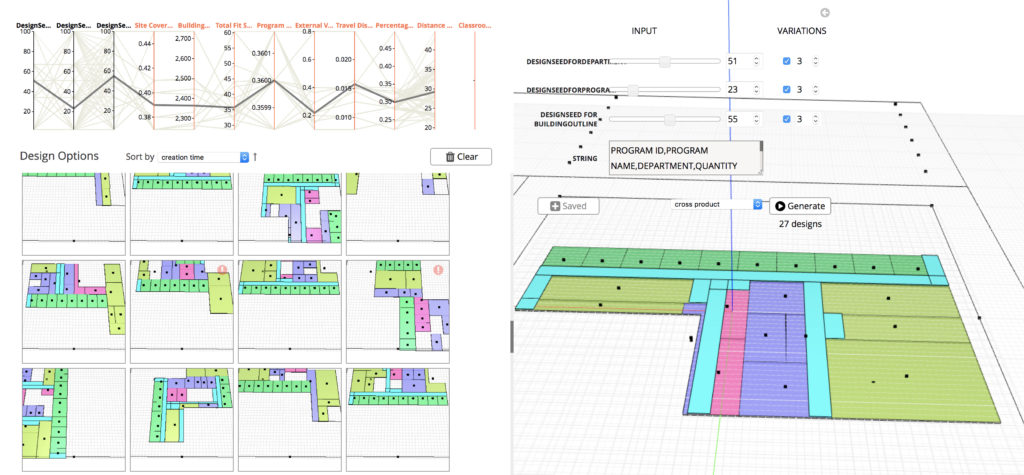Click warning icon on second-row fourth thumbnail
This screenshot has width=1024, height=475.
438,270
